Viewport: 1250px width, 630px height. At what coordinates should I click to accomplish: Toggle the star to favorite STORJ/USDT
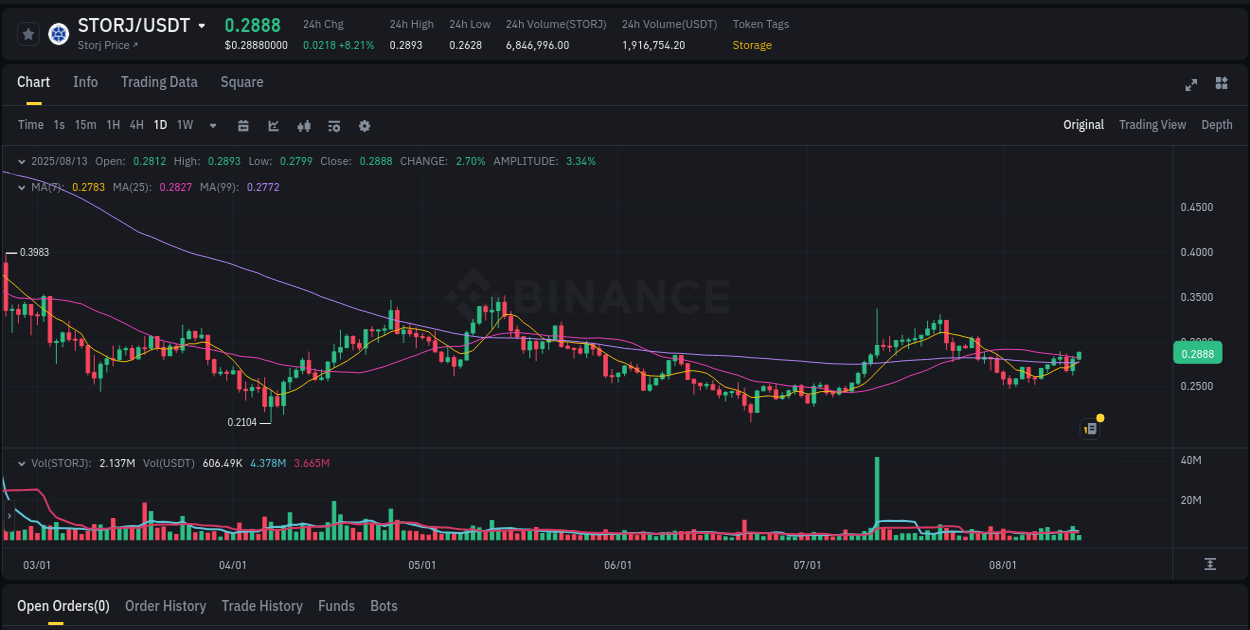pyautogui.click(x=28, y=33)
